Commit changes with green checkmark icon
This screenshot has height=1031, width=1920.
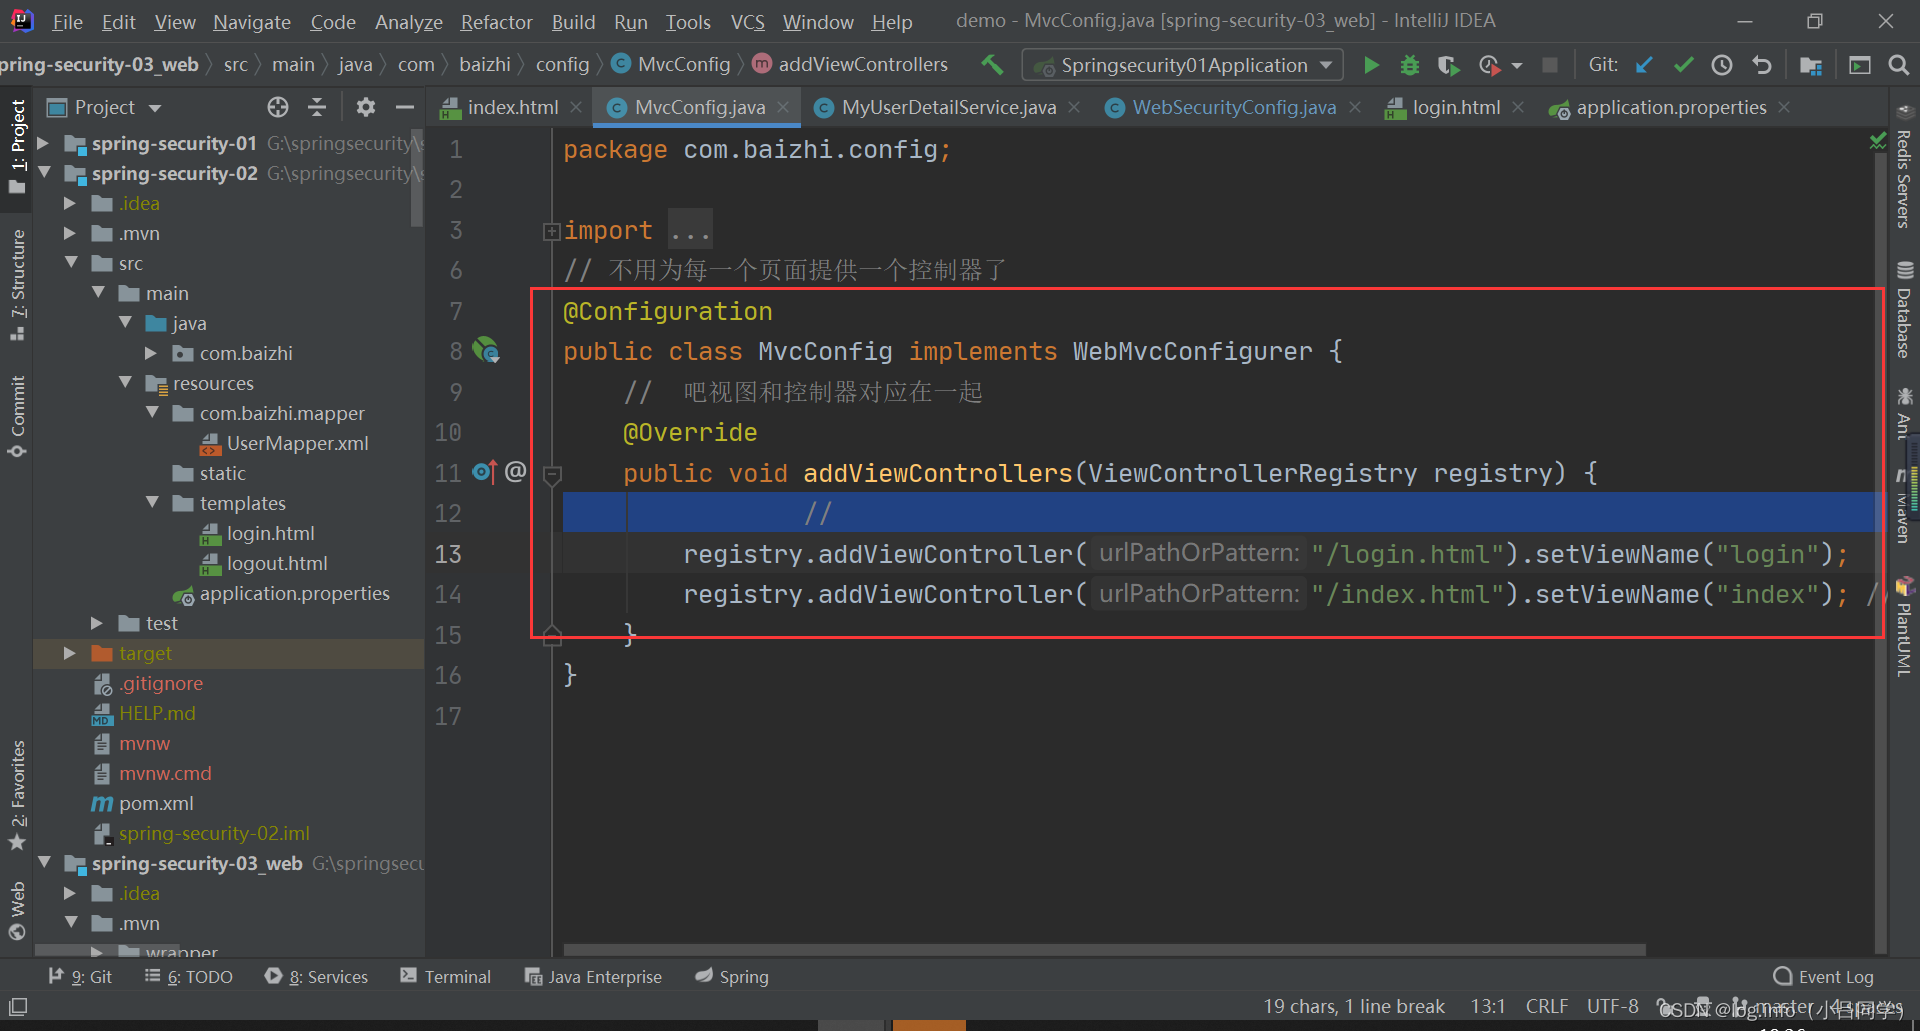click(1683, 65)
